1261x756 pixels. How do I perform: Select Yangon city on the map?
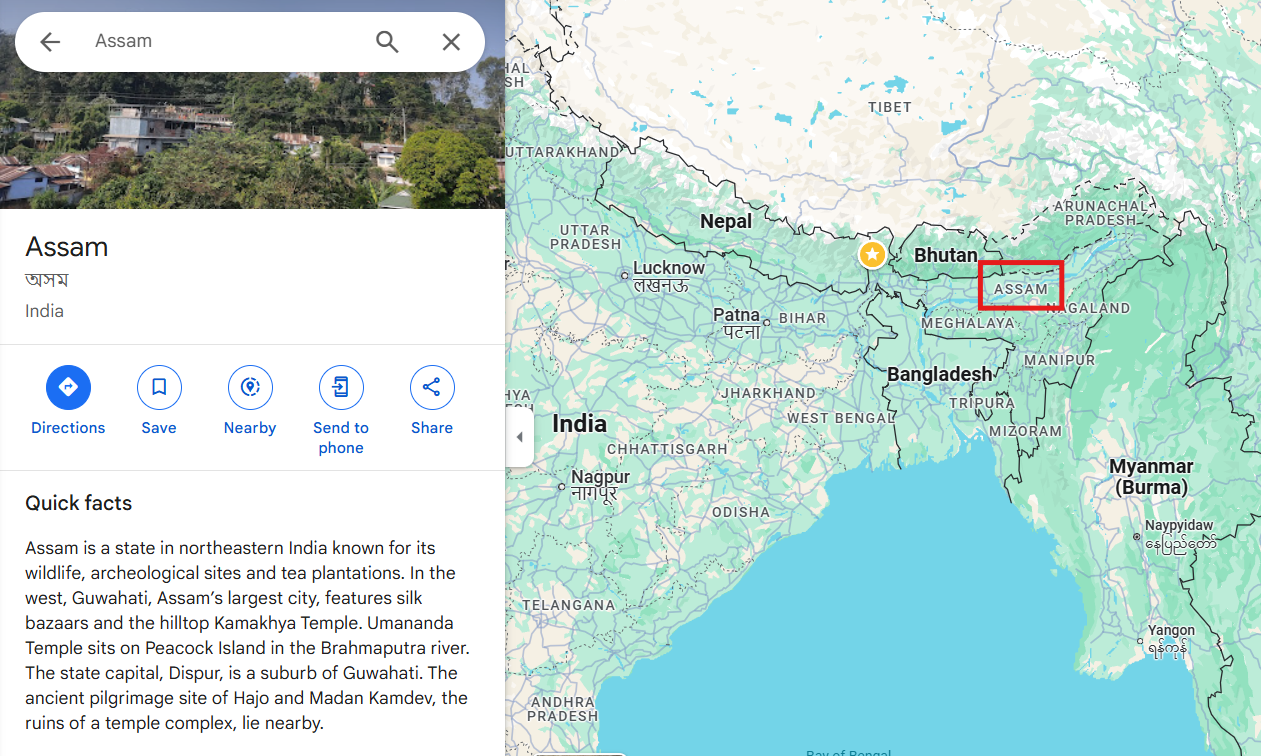(x=1171, y=630)
